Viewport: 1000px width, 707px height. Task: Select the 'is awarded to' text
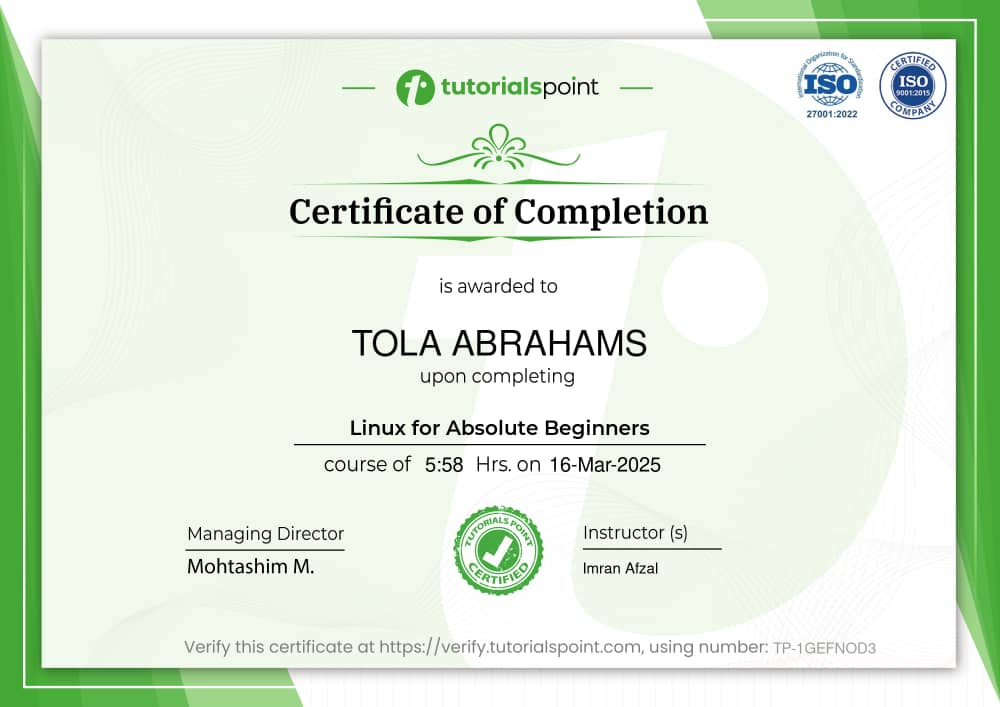(x=497, y=286)
